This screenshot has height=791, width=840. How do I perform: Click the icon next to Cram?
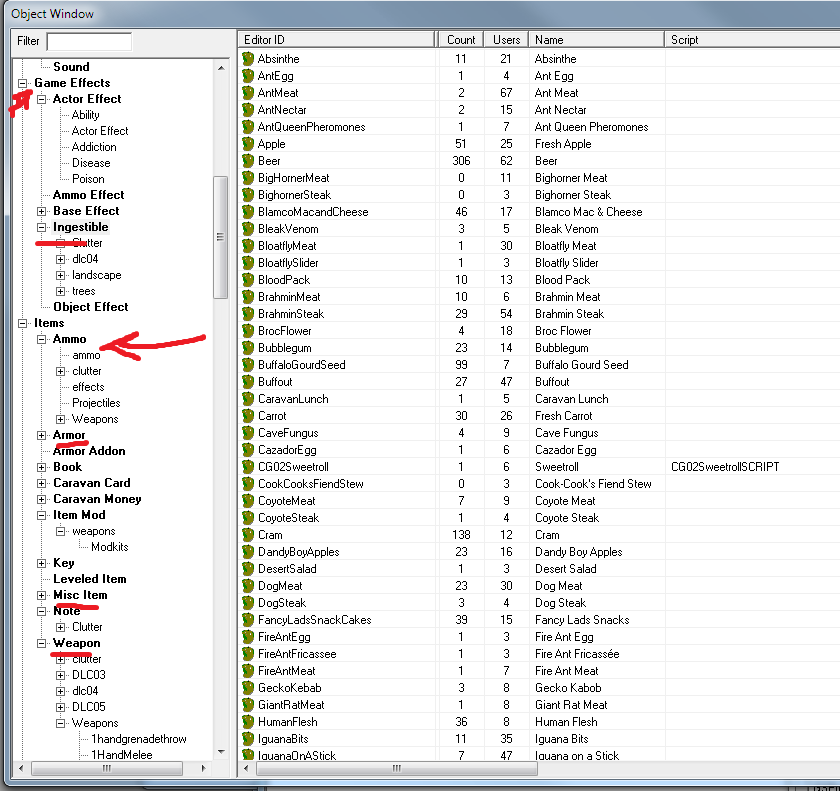tap(247, 534)
